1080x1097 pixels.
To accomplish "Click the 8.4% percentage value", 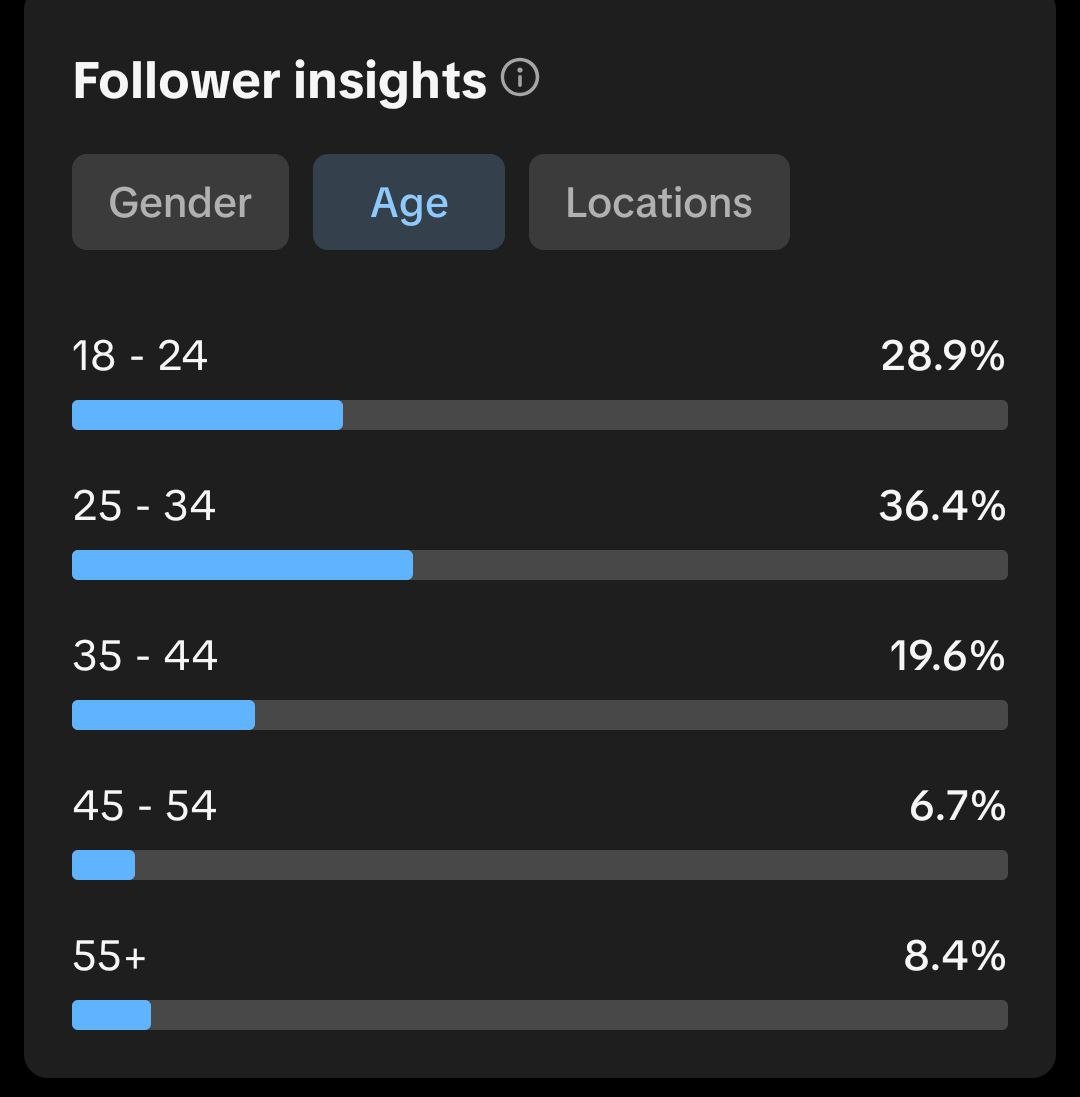I will pyautogui.click(x=954, y=956).
